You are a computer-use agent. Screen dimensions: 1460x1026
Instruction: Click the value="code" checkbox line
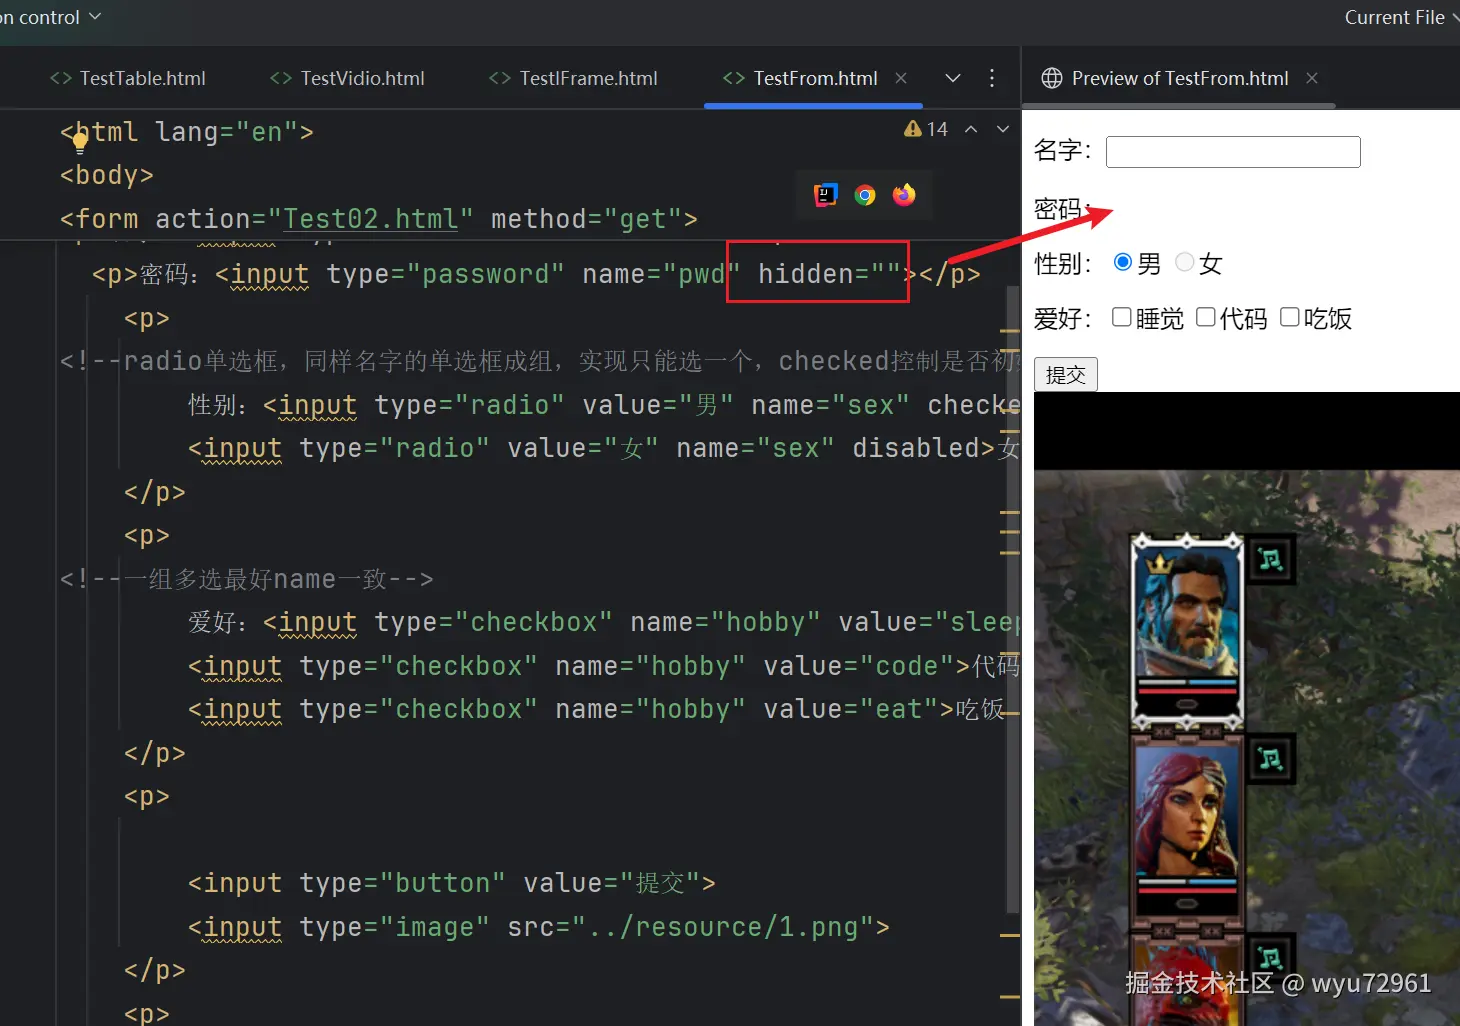pyautogui.click(x=604, y=666)
